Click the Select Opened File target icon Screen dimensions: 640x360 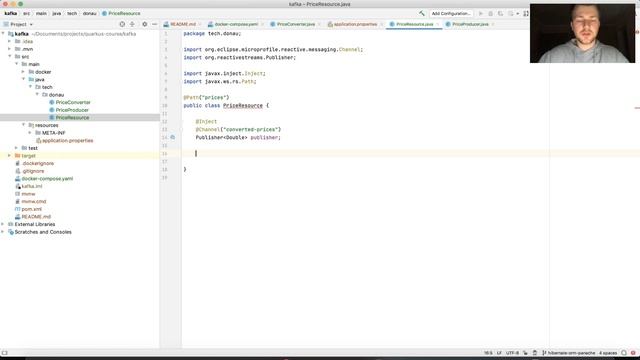click(122, 24)
